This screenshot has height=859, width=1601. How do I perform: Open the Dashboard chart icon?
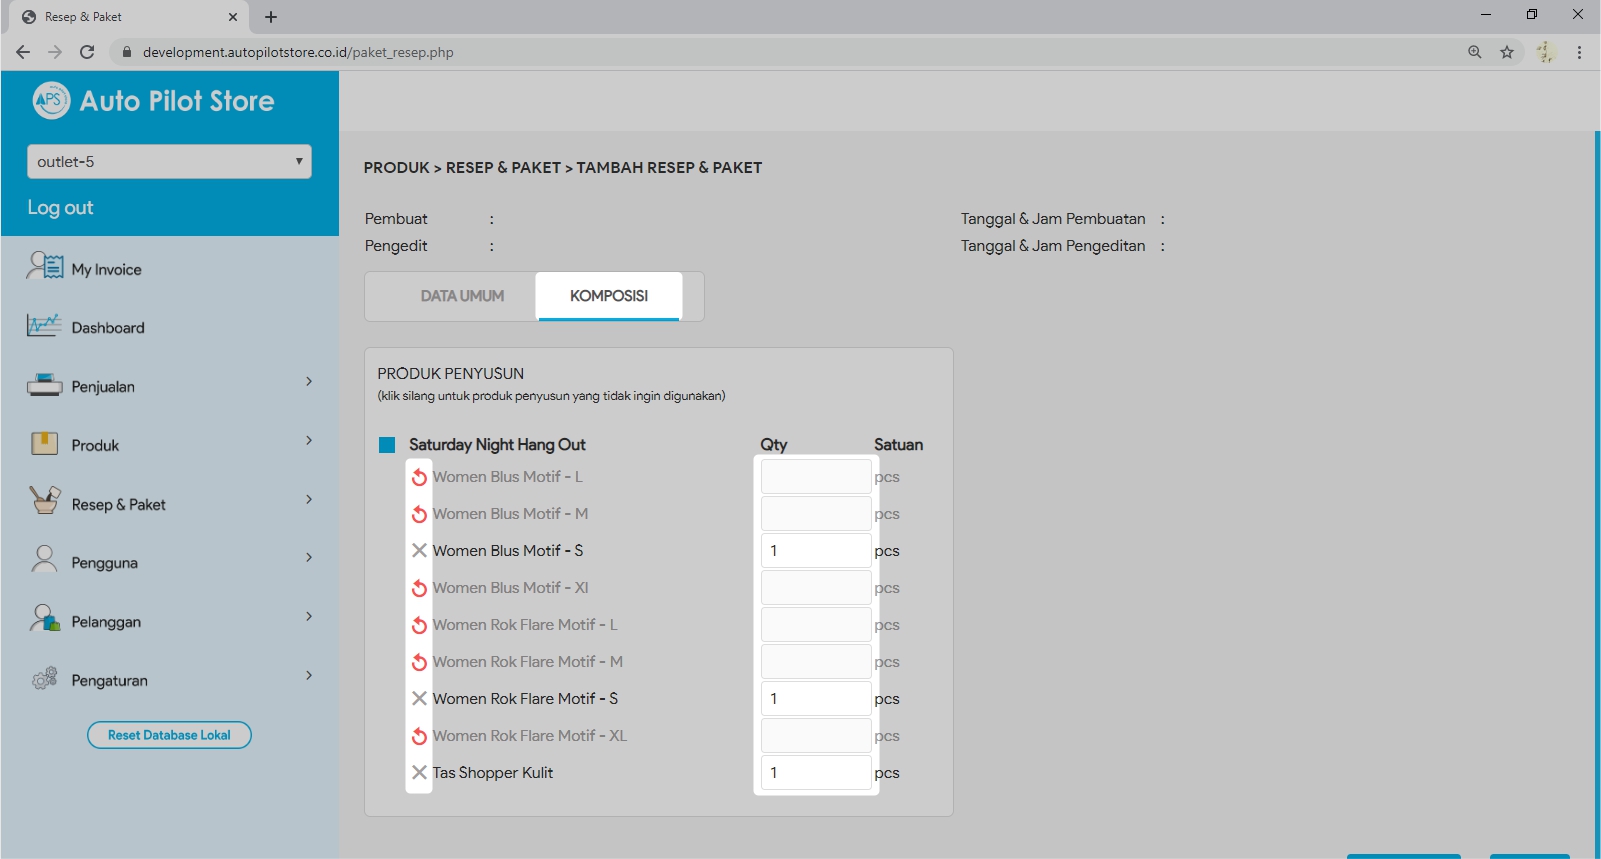[x=44, y=326]
